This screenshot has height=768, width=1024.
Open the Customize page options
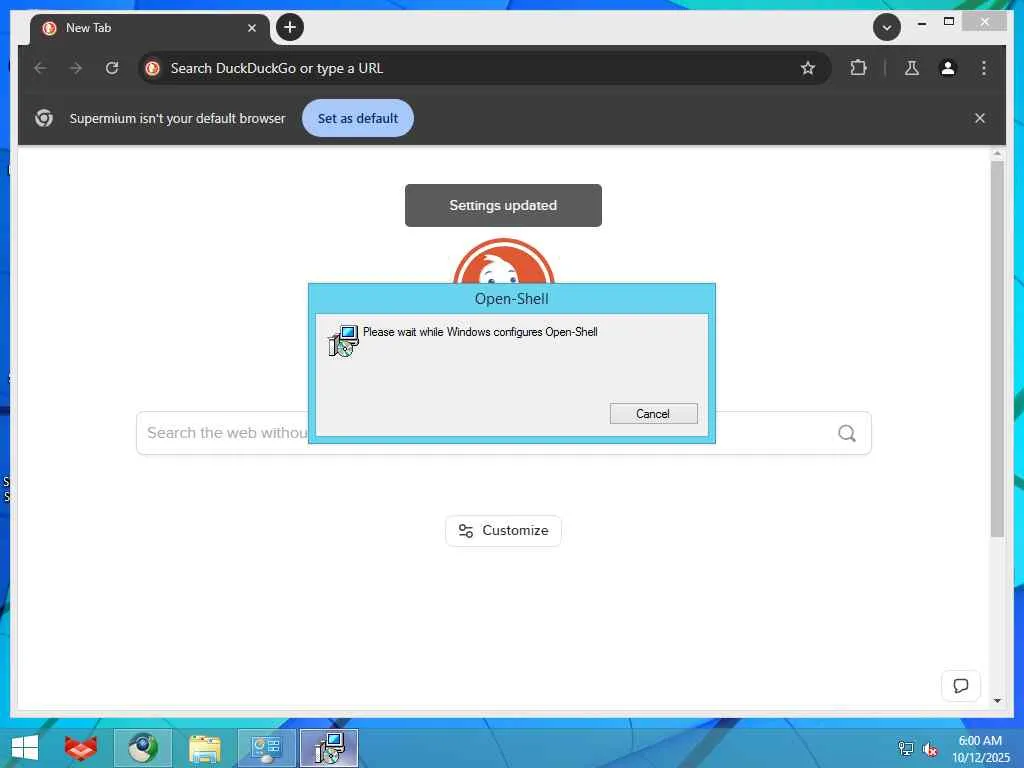click(x=503, y=530)
